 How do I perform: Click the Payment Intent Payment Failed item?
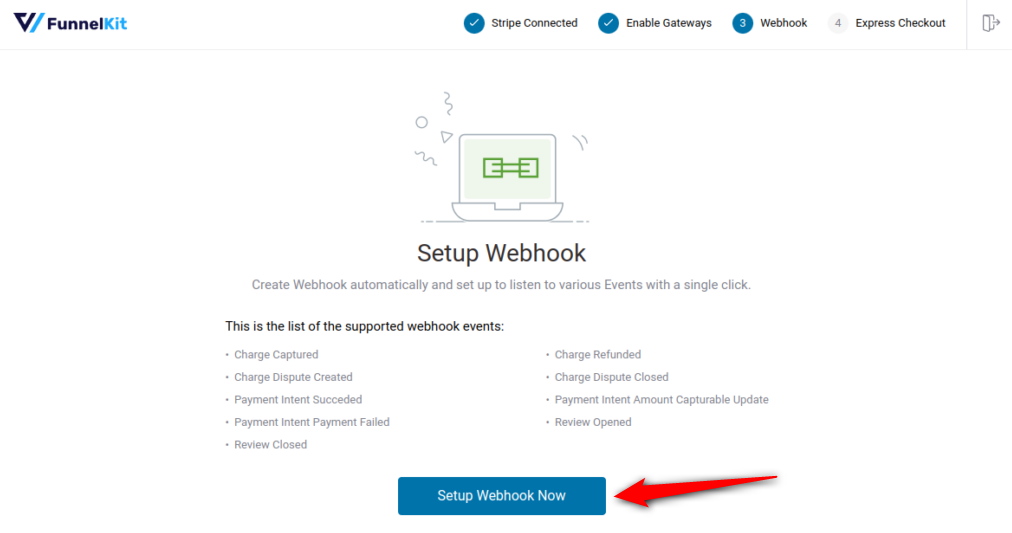[312, 422]
